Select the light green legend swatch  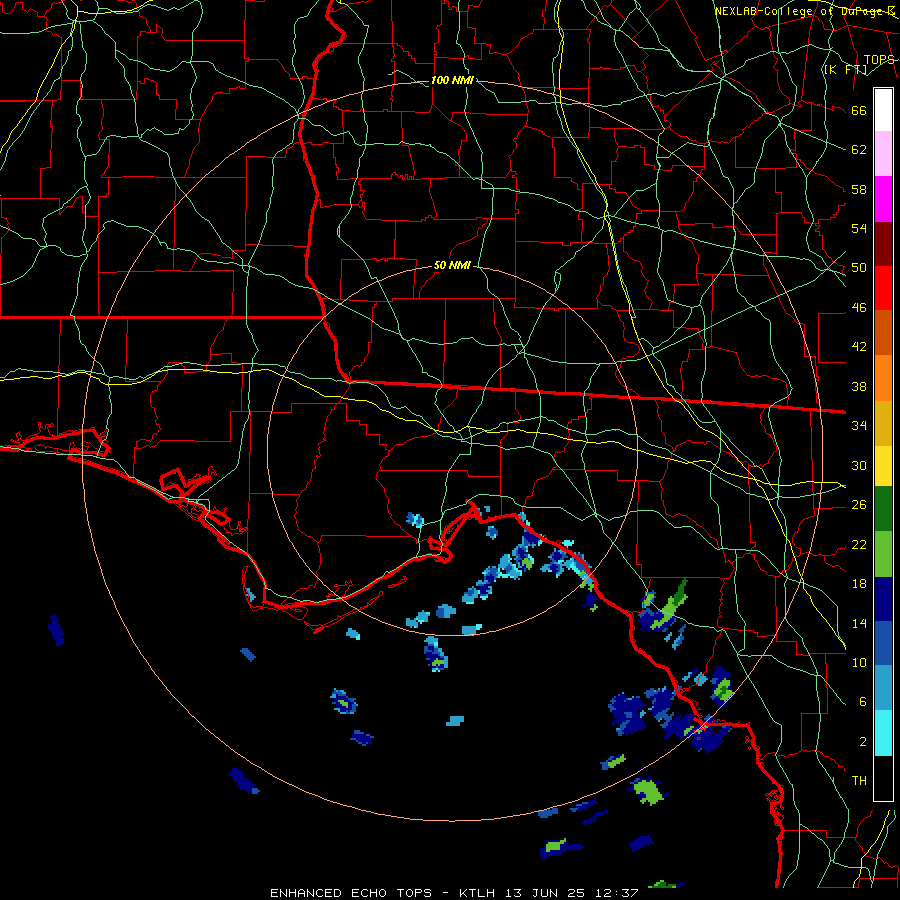click(x=883, y=554)
